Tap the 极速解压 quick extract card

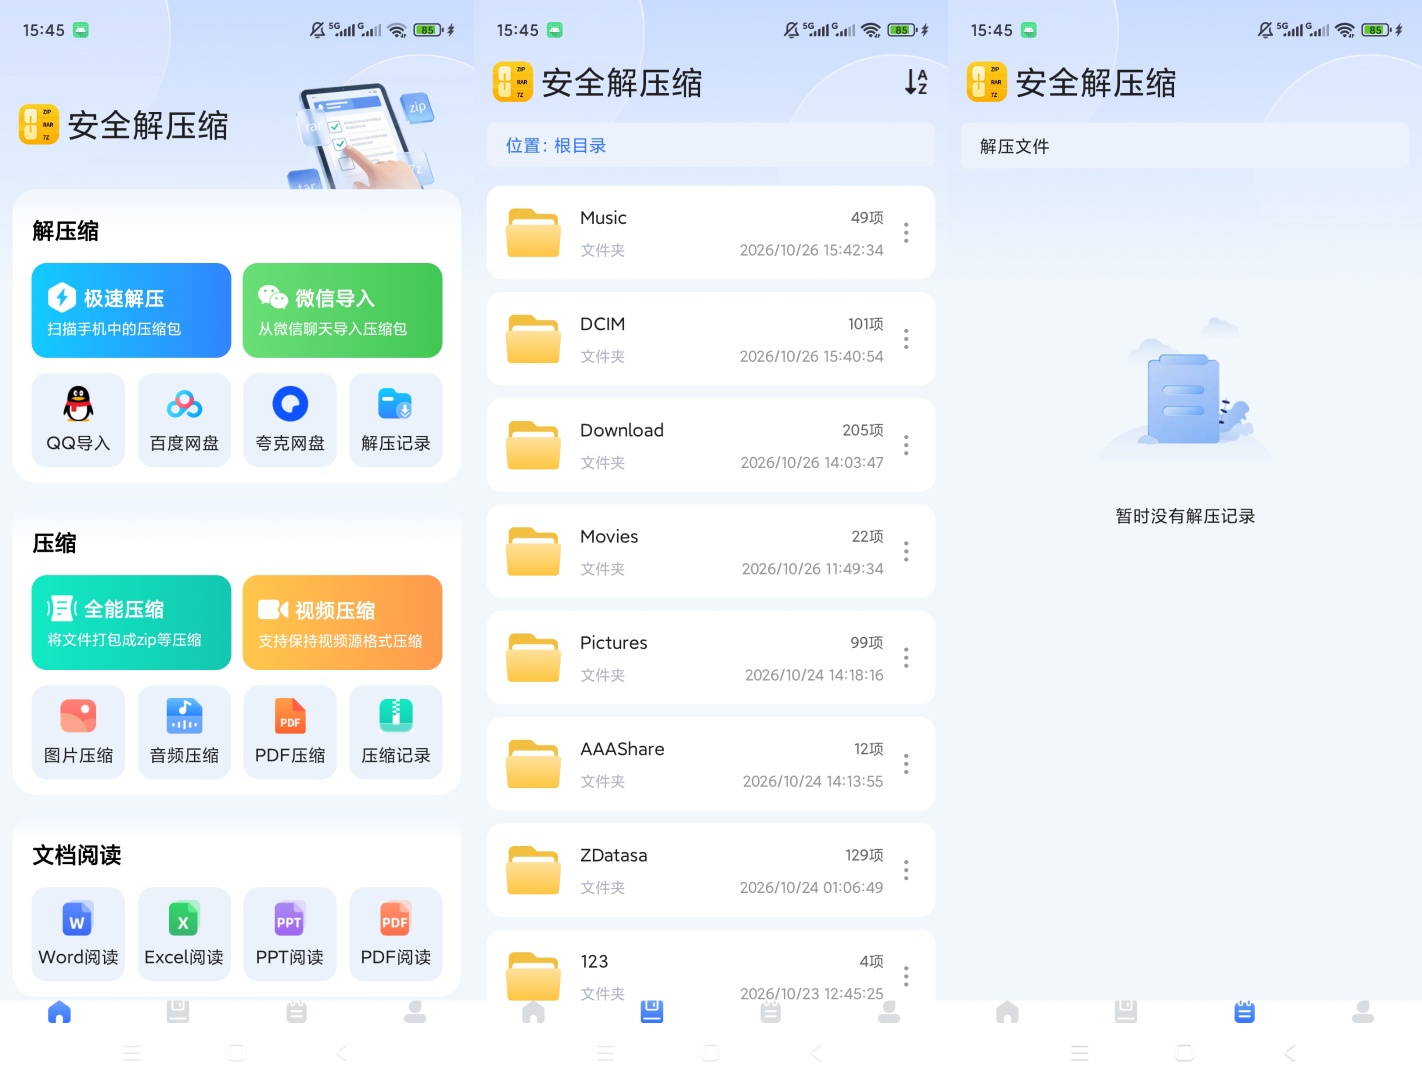tap(131, 310)
